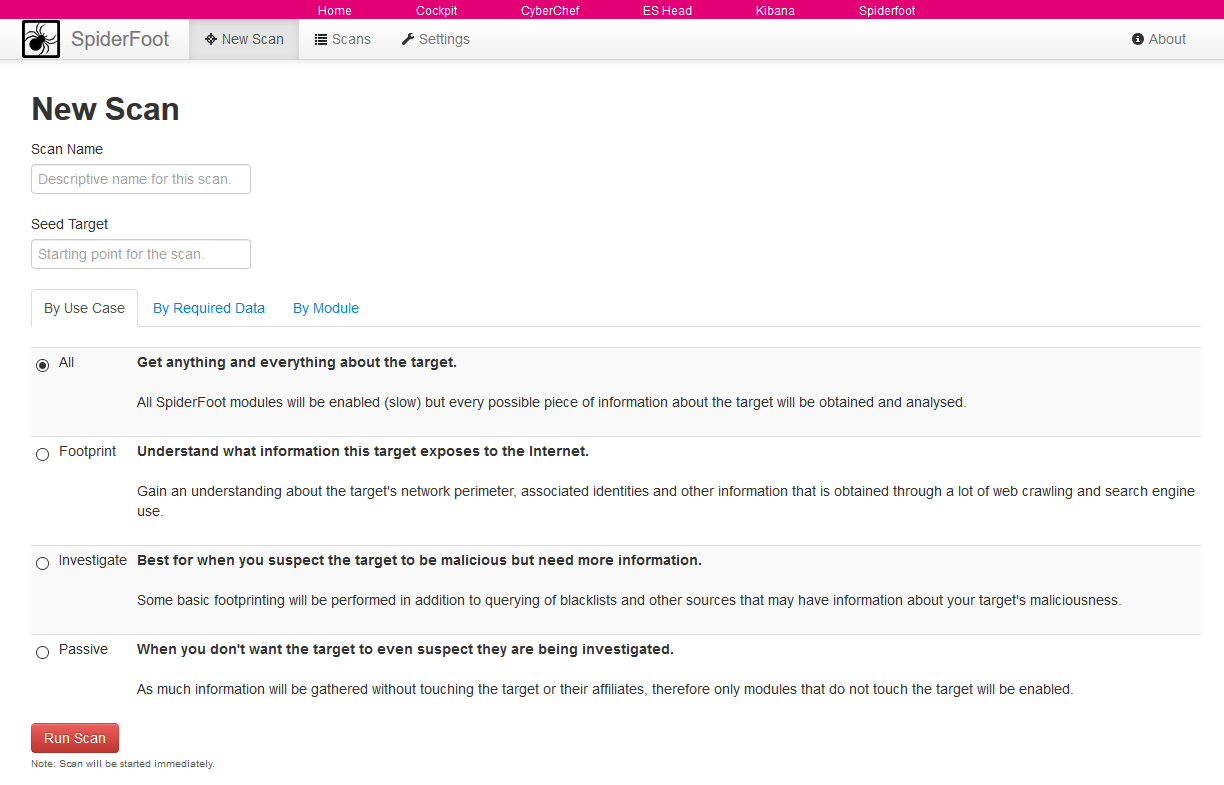
Task: Select the Passive scan radio button
Action: click(42, 652)
